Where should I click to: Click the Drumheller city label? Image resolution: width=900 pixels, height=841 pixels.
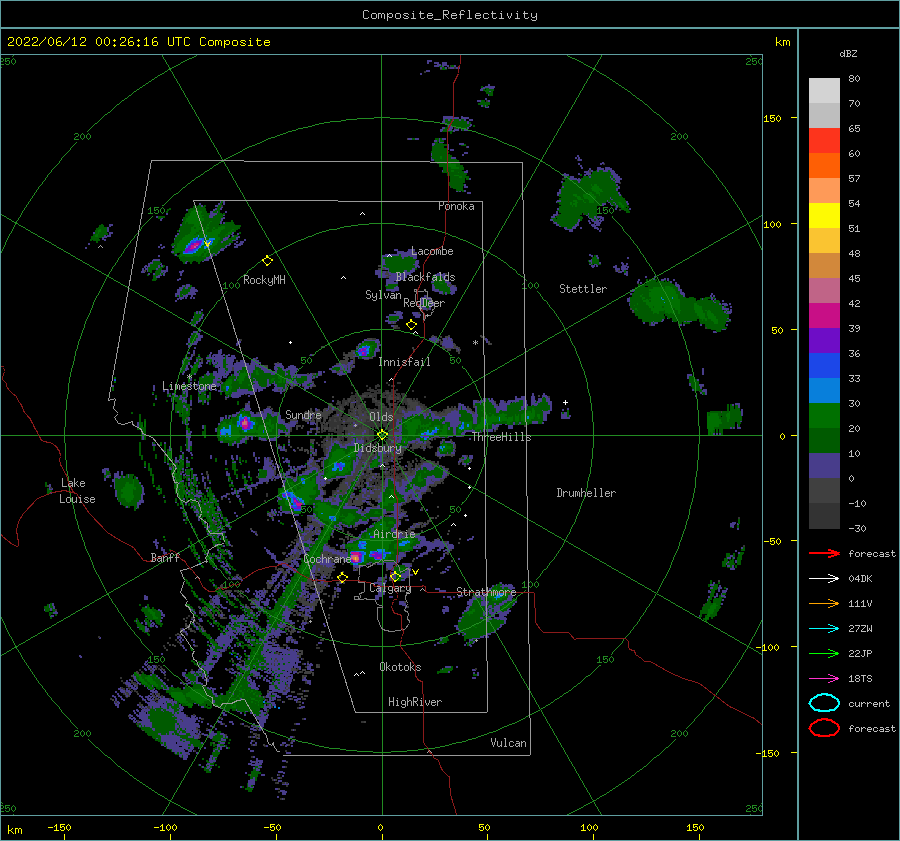[586, 493]
